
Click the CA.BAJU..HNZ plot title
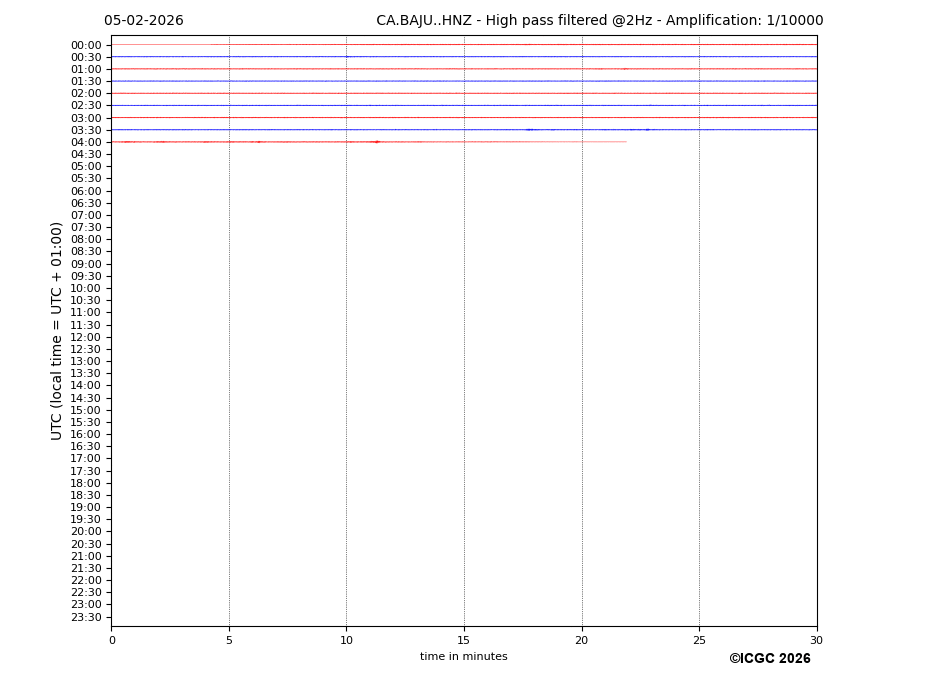599,21
